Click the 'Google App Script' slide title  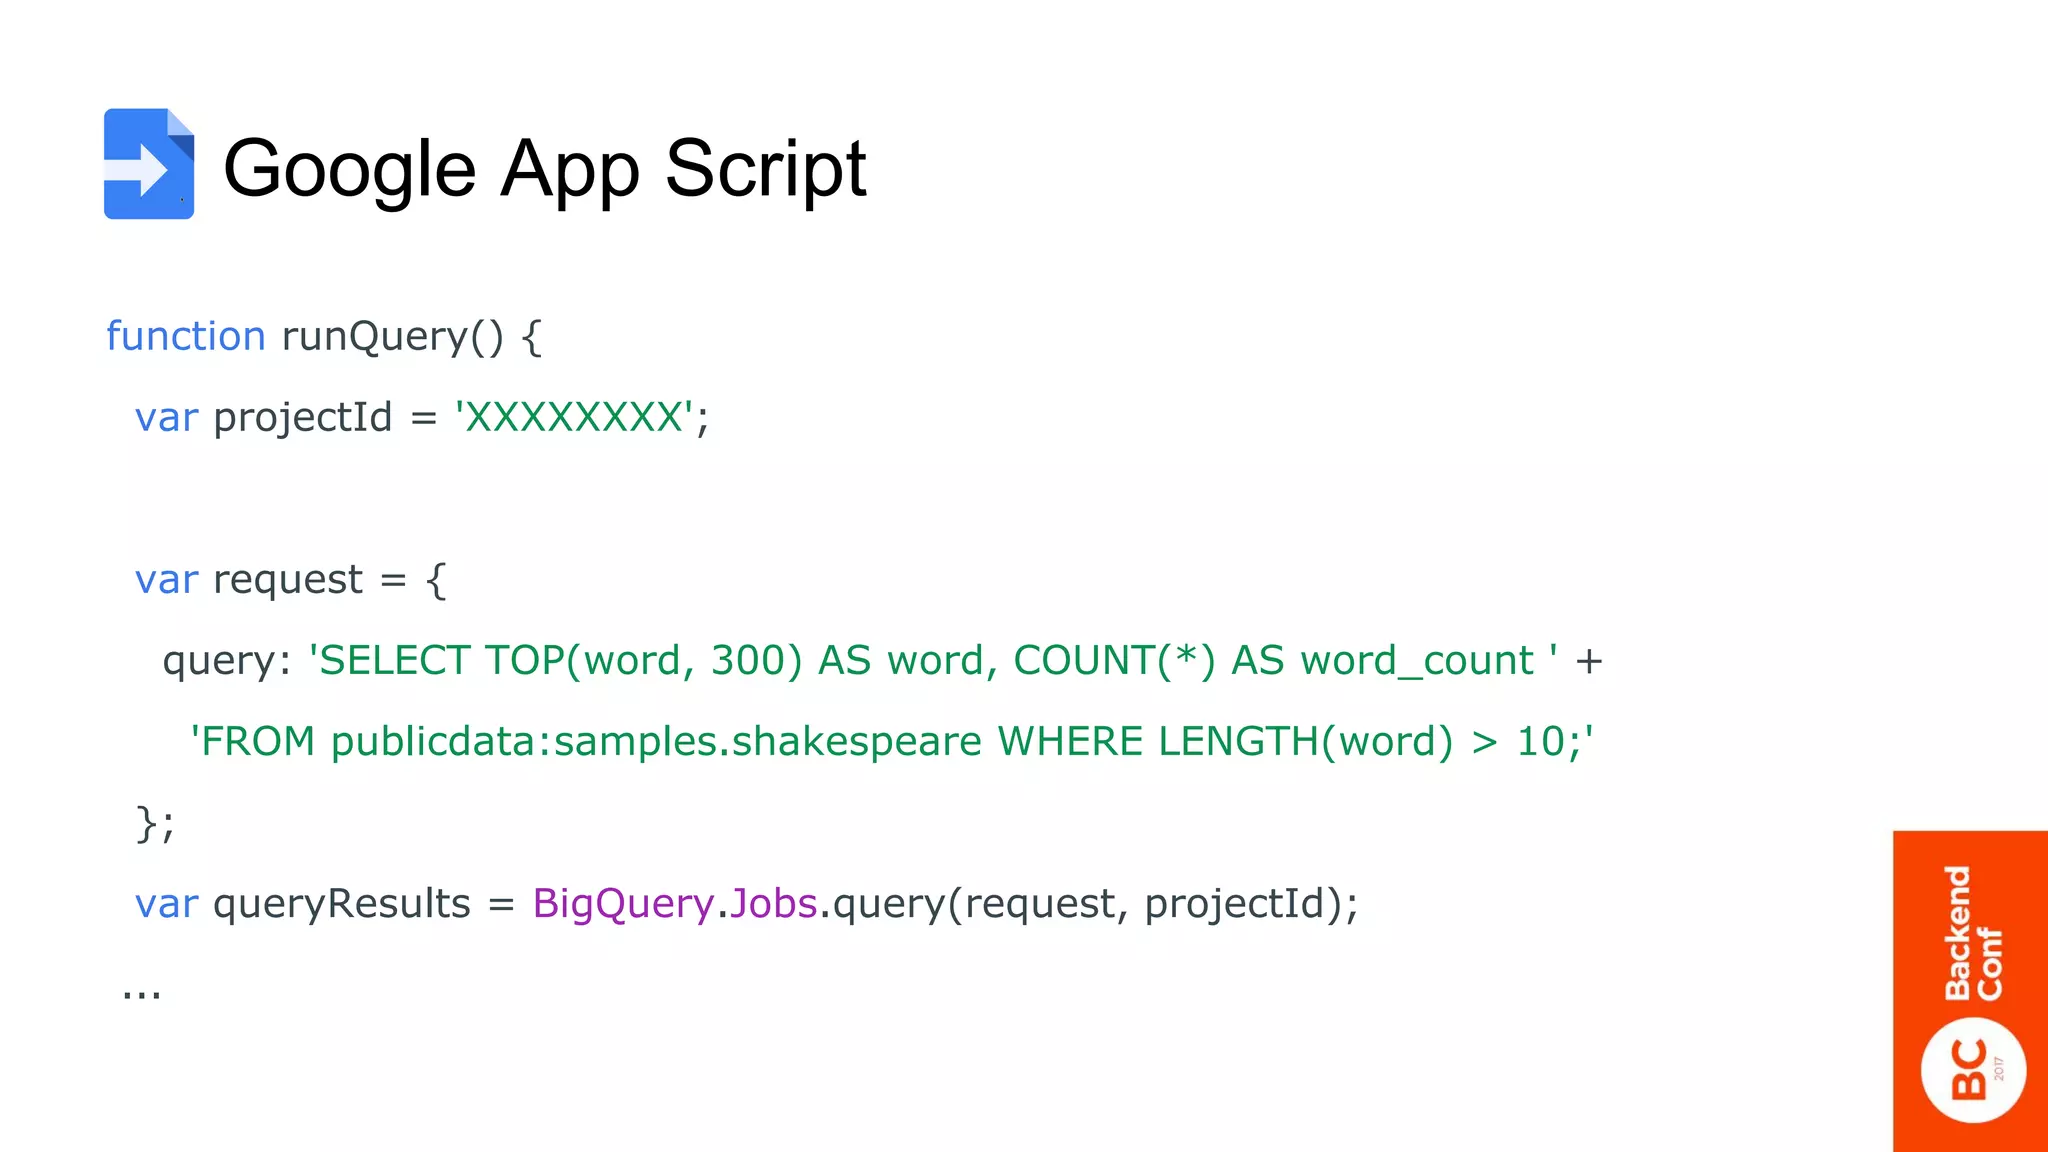pos(544,169)
